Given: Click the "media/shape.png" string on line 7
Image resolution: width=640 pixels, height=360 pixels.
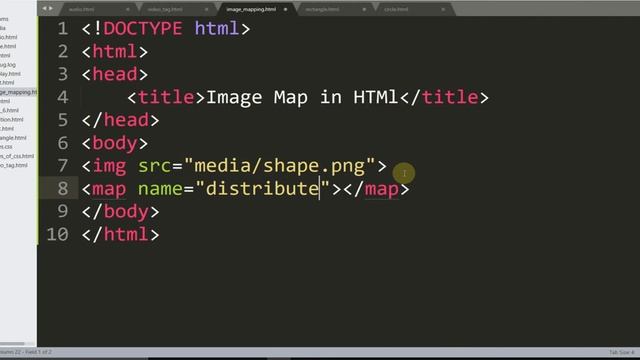Looking at the screenshot, I should [x=279, y=166].
